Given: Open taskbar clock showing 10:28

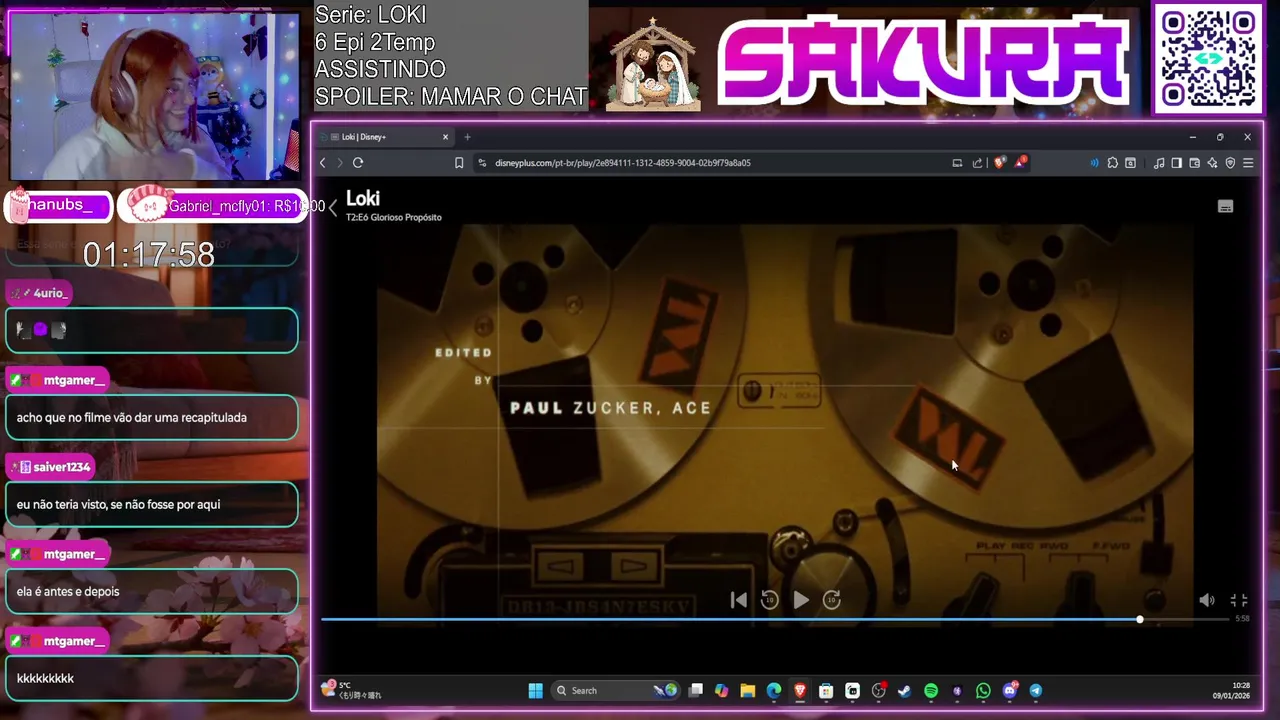Looking at the screenshot, I should 1232,690.
